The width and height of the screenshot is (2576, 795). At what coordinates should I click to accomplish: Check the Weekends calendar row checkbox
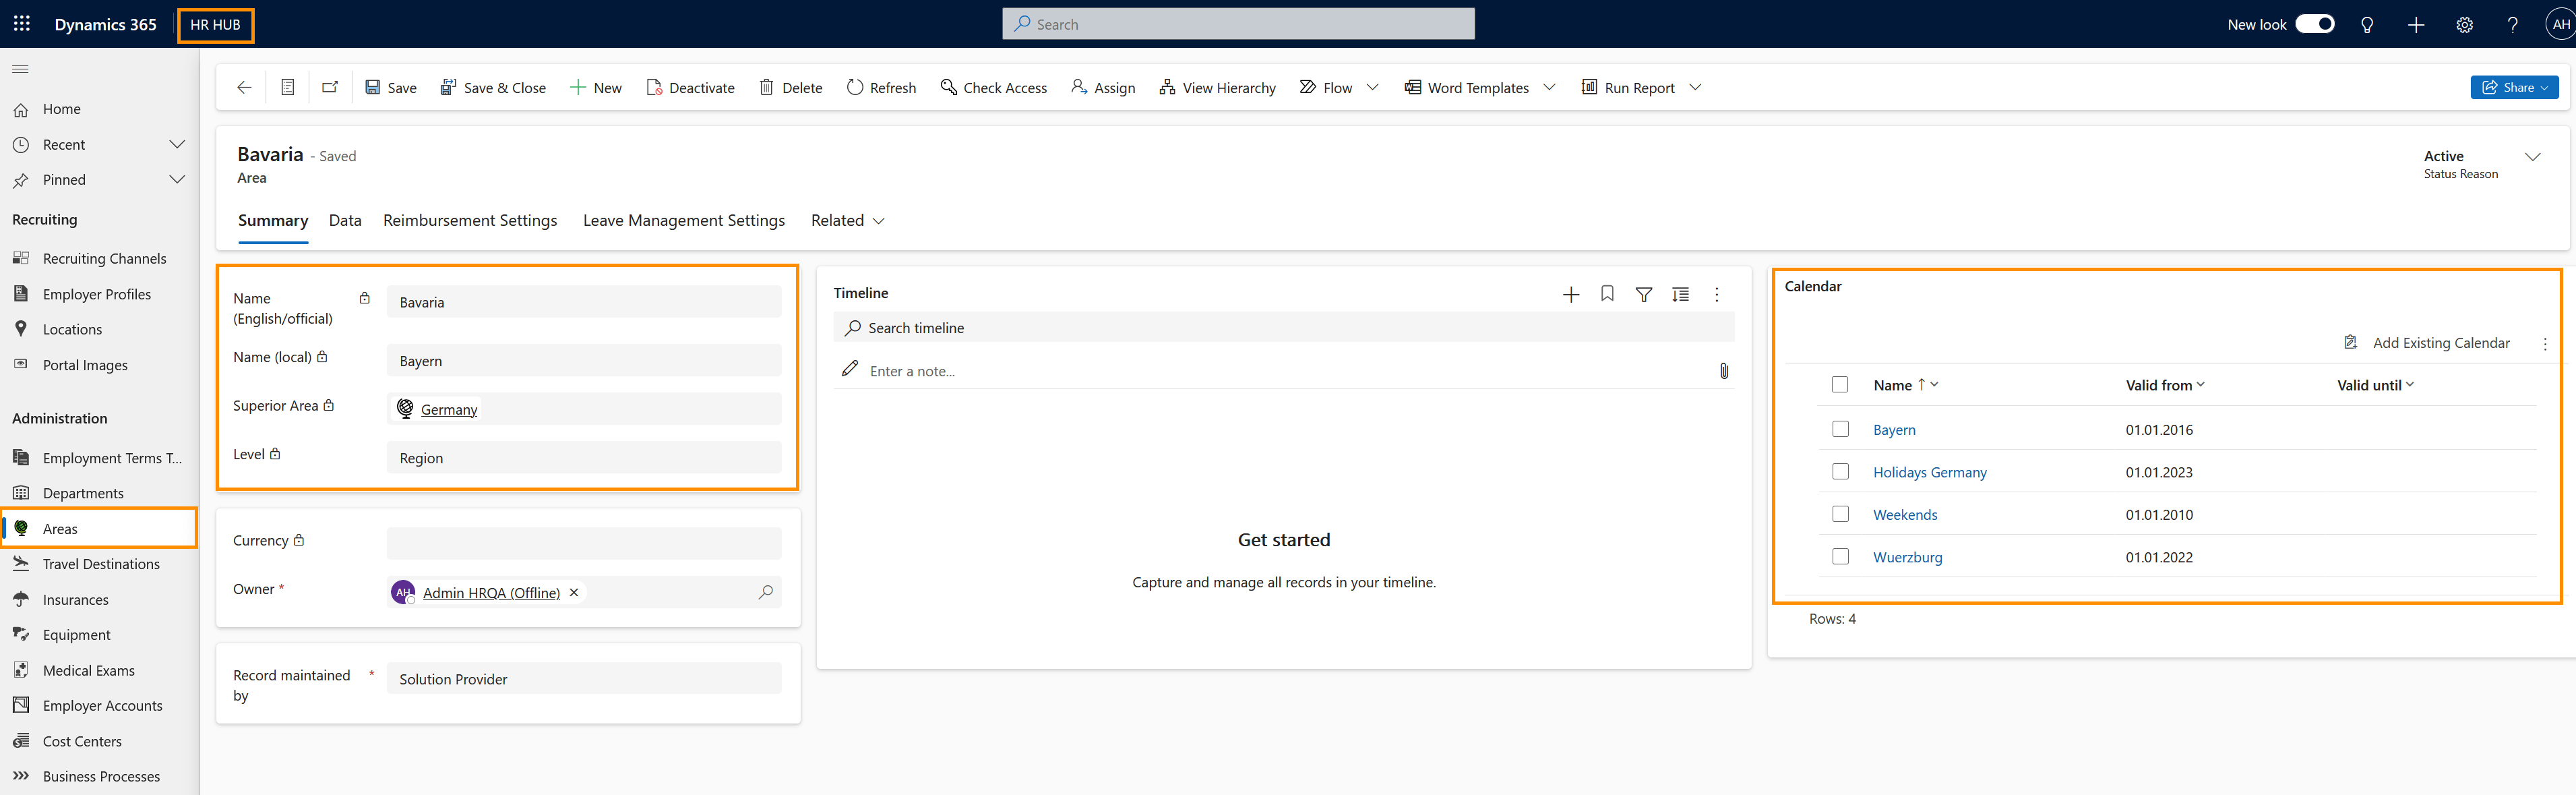(1840, 514)
